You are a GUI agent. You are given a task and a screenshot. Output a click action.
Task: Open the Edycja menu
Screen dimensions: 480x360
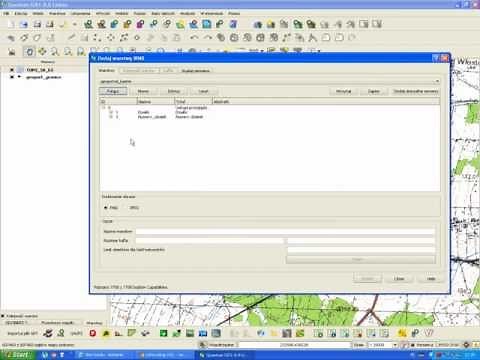click(21, 13)
